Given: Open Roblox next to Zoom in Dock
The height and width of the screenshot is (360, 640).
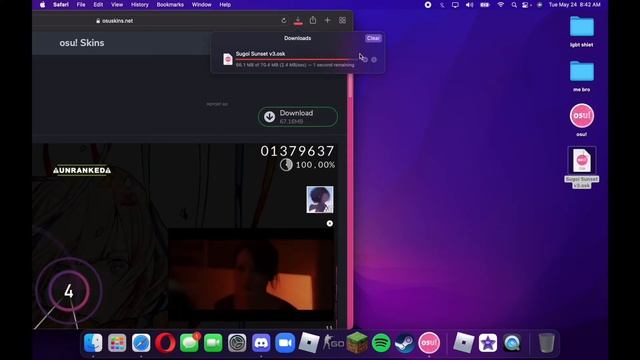Looking at the screenshot, I should coord(309,343).
